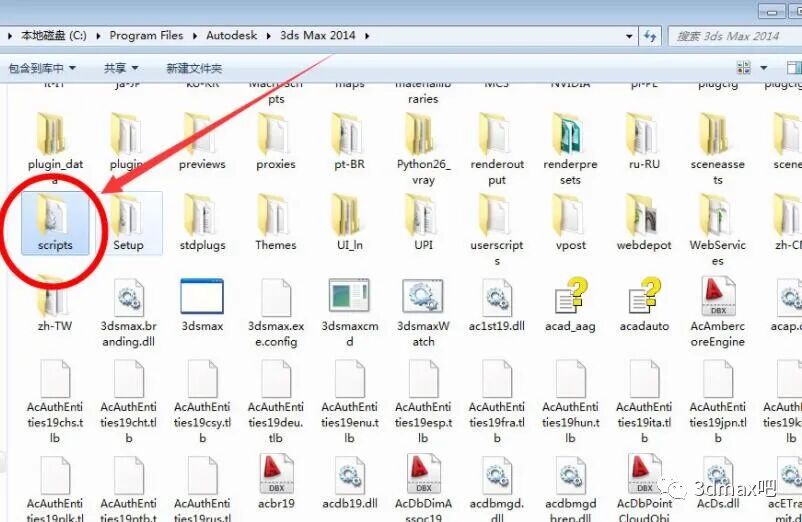Navigate to Program Files in address bar
Image resolution: width=802 pixels, height=522 pixels.
click(146, 35)
